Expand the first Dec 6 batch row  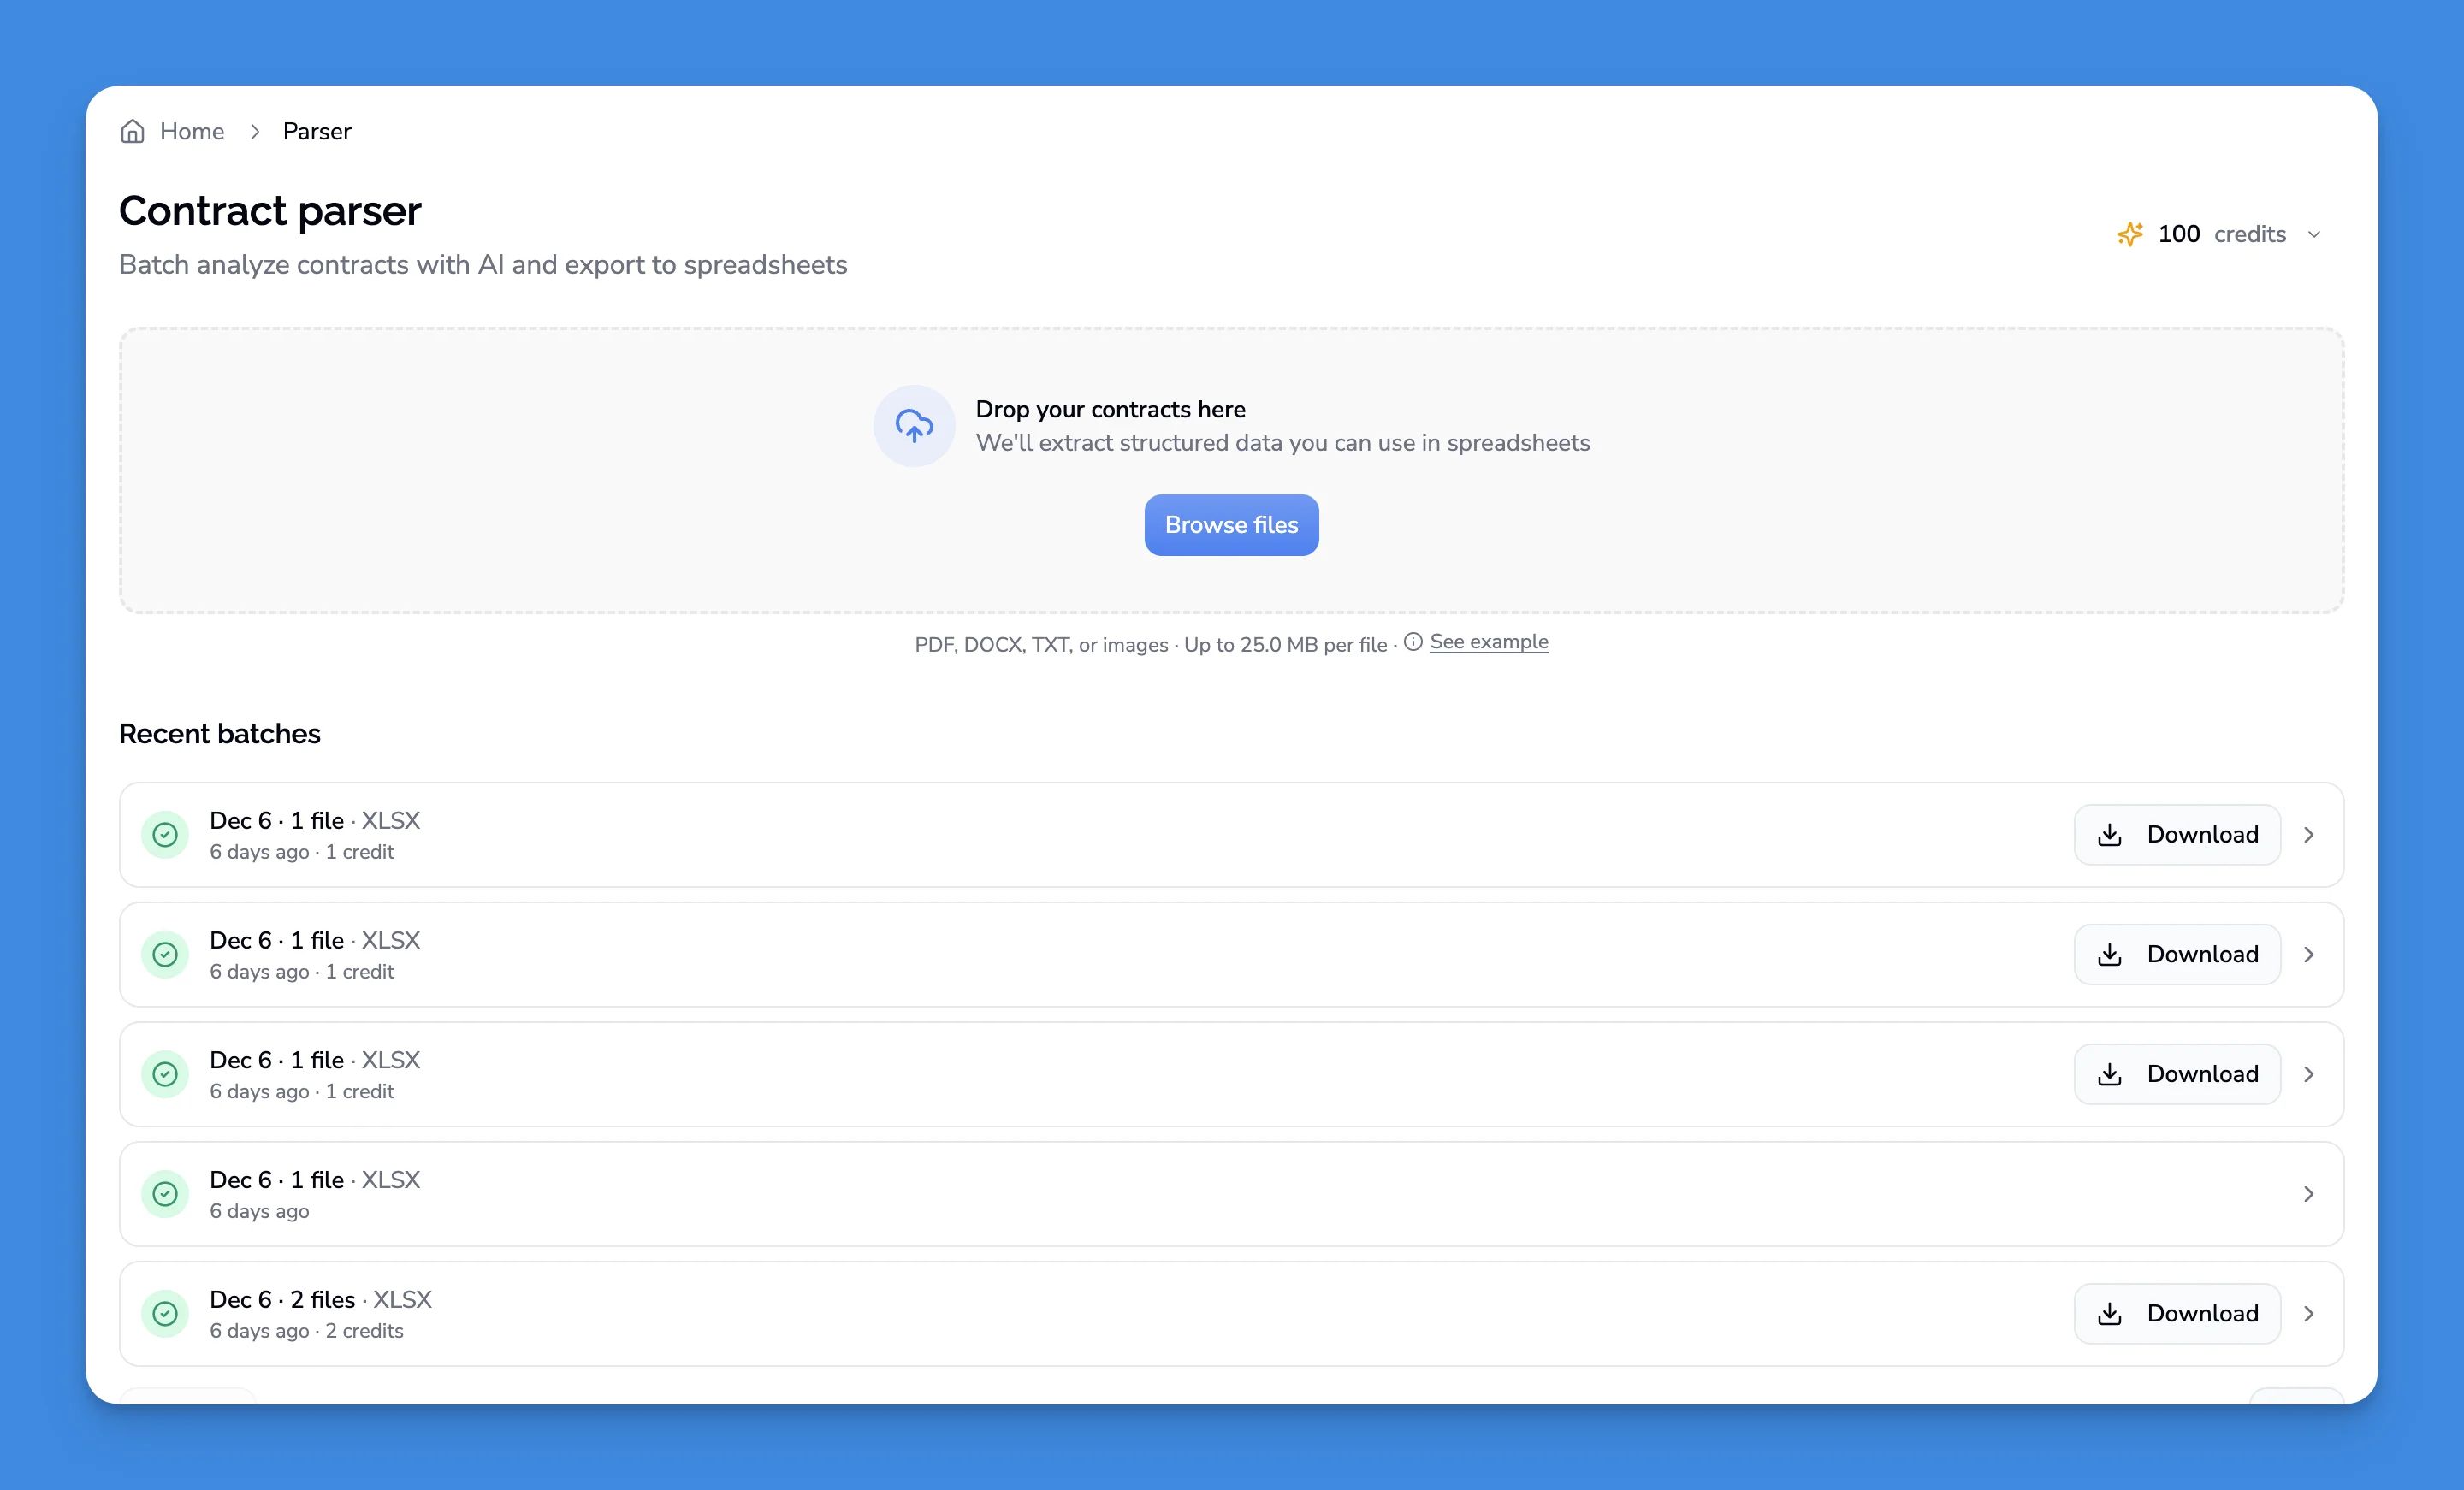pos(2310,834)
